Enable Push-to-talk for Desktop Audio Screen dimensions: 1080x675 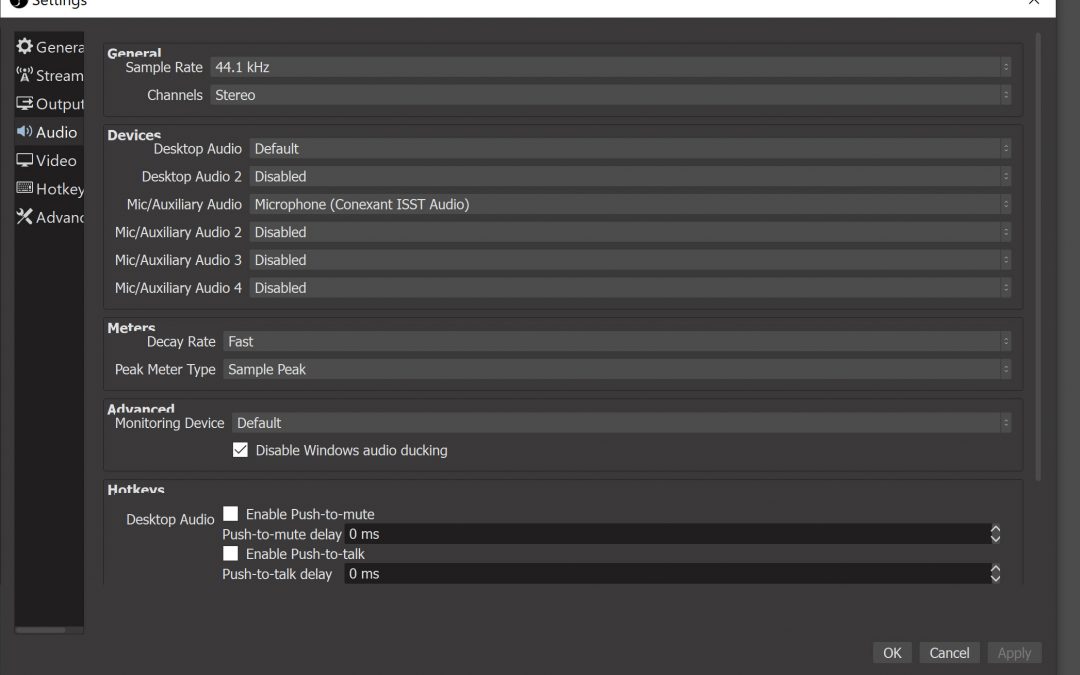[x=231, y=554]
